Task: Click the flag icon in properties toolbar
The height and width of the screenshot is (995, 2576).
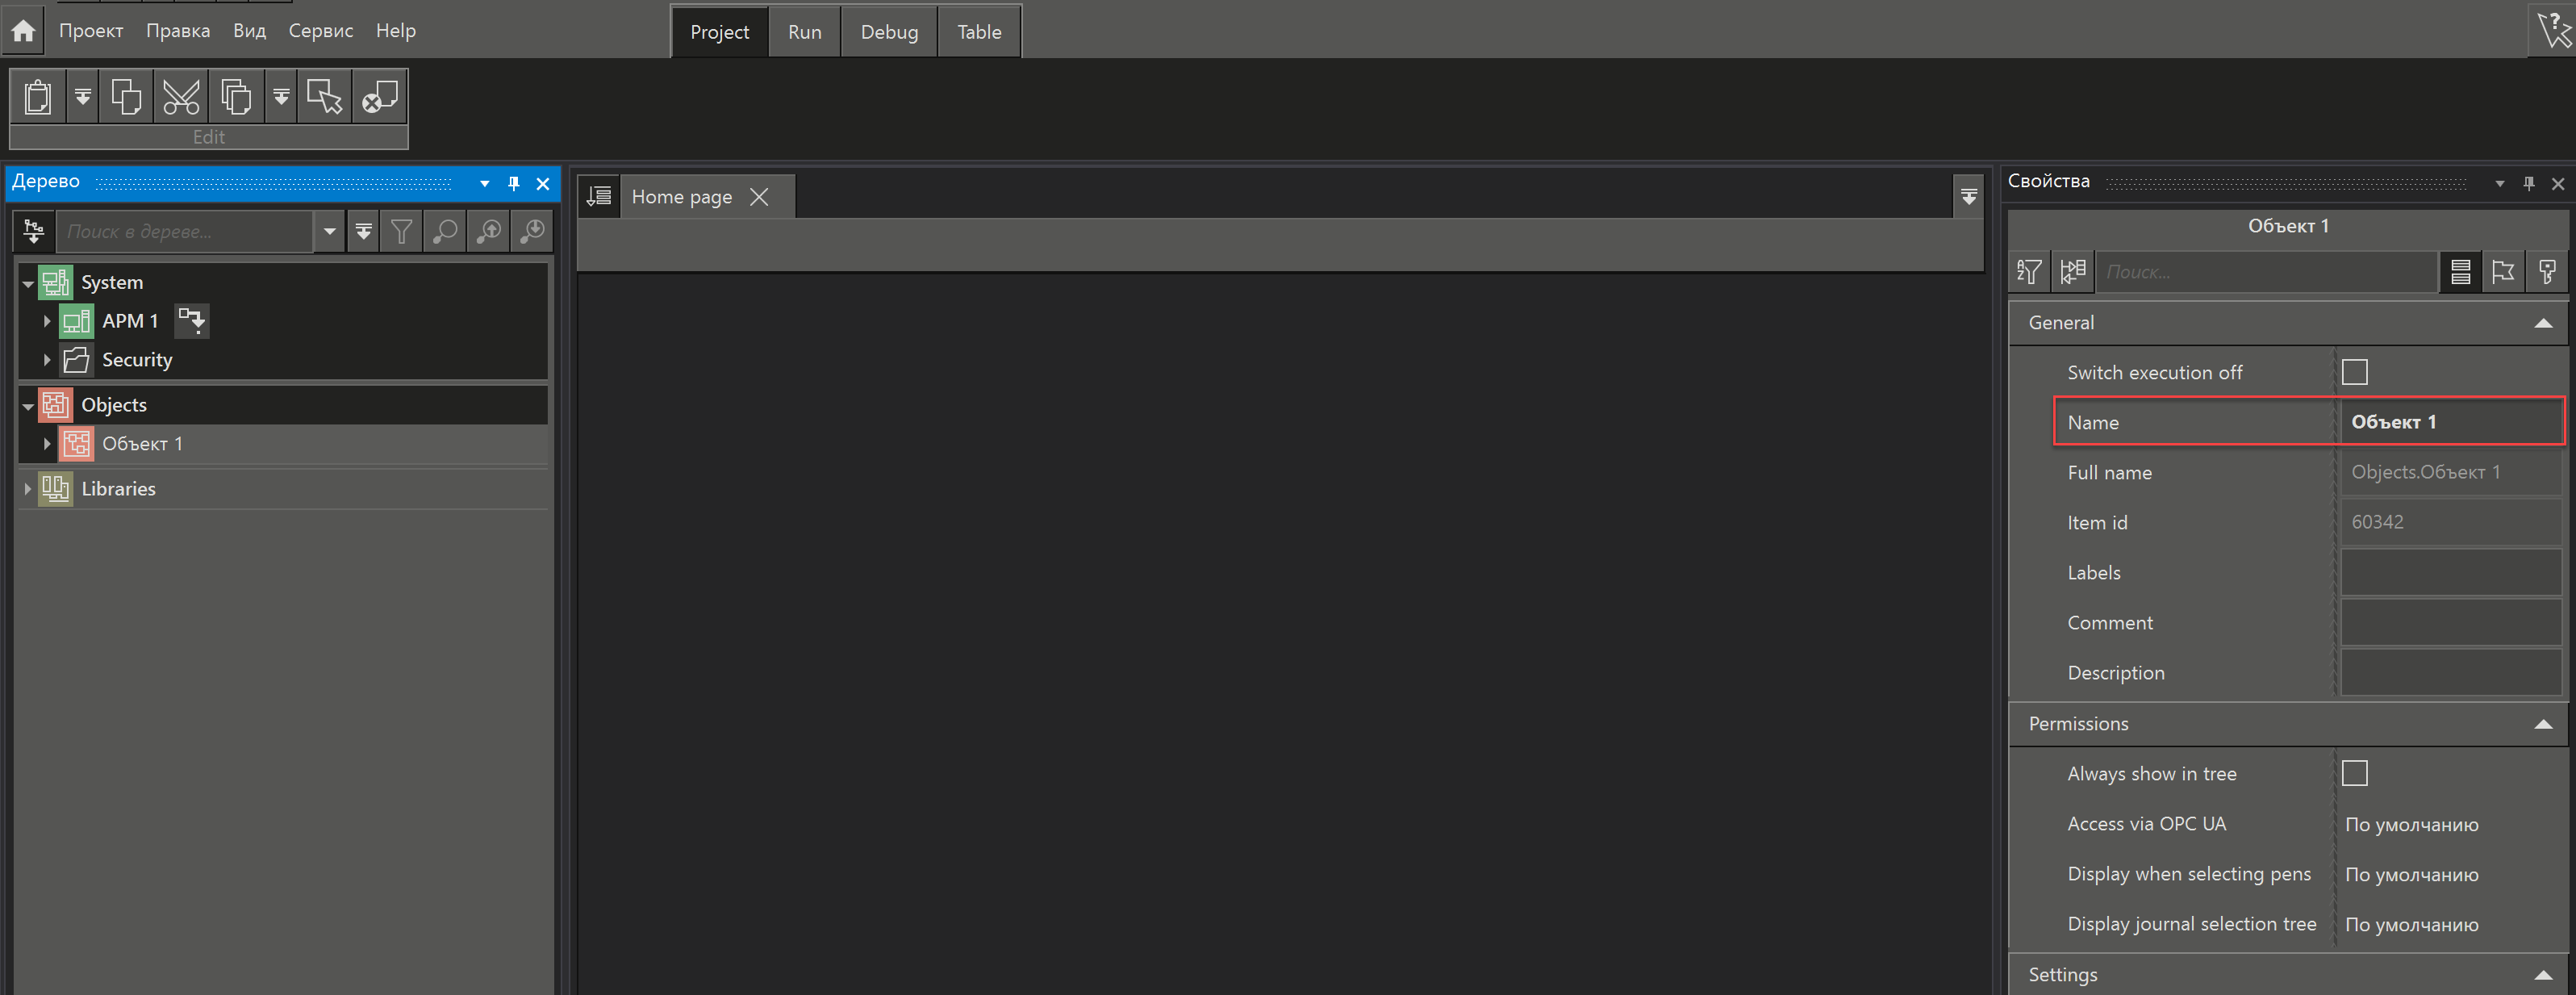Action: pyautogui.click(x=2503, y=272)
